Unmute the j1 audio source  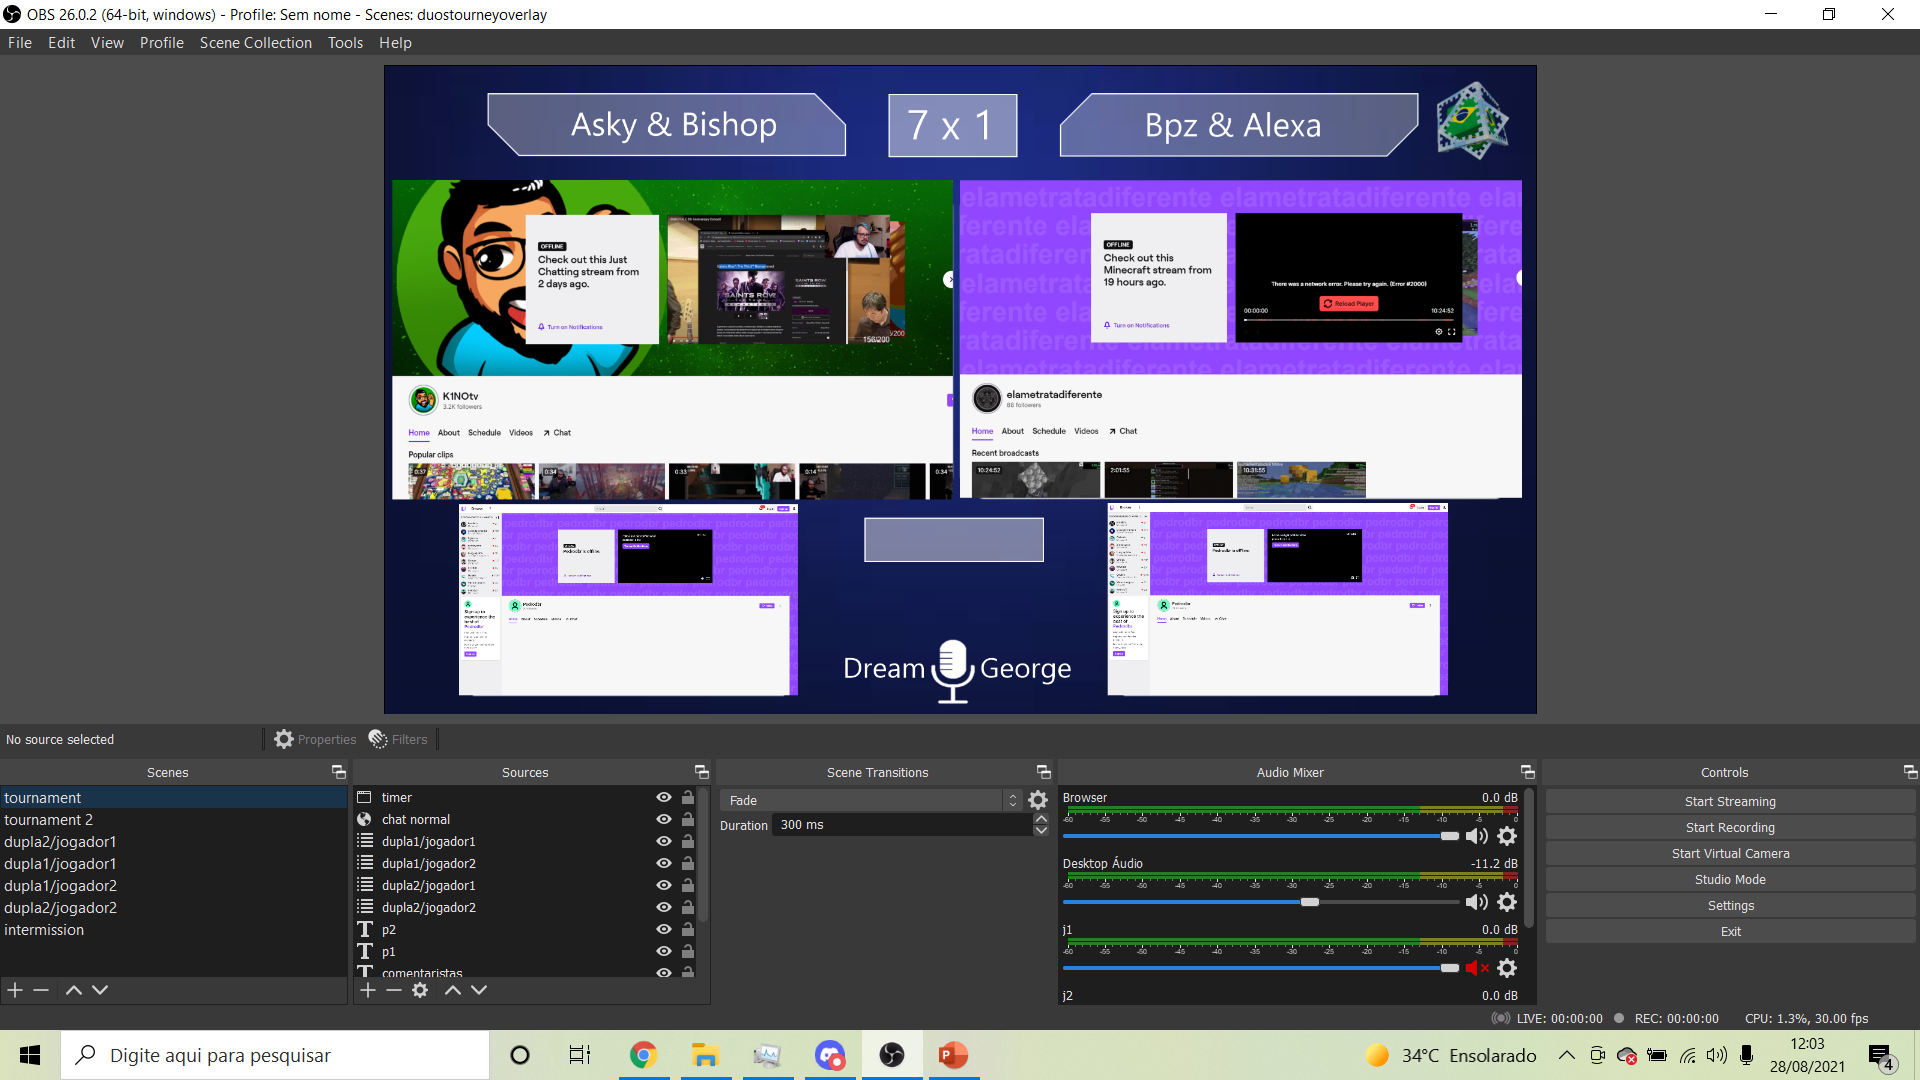tap(1476, 968)
